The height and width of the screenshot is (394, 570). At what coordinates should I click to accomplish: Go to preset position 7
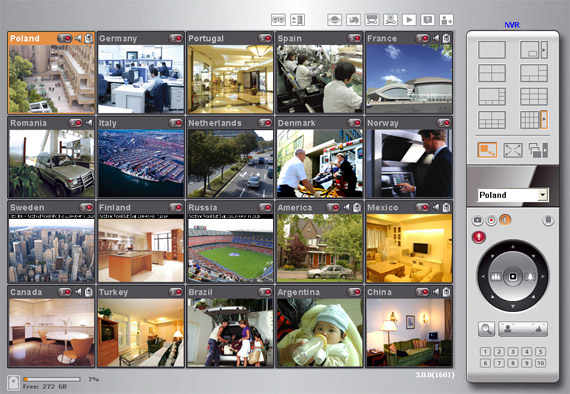[499, 363]
